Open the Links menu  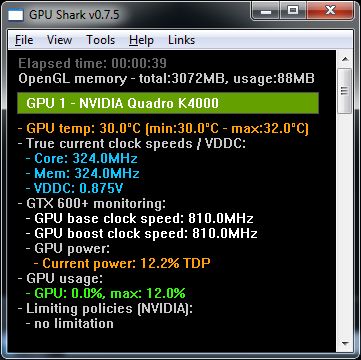pos(181,40)
